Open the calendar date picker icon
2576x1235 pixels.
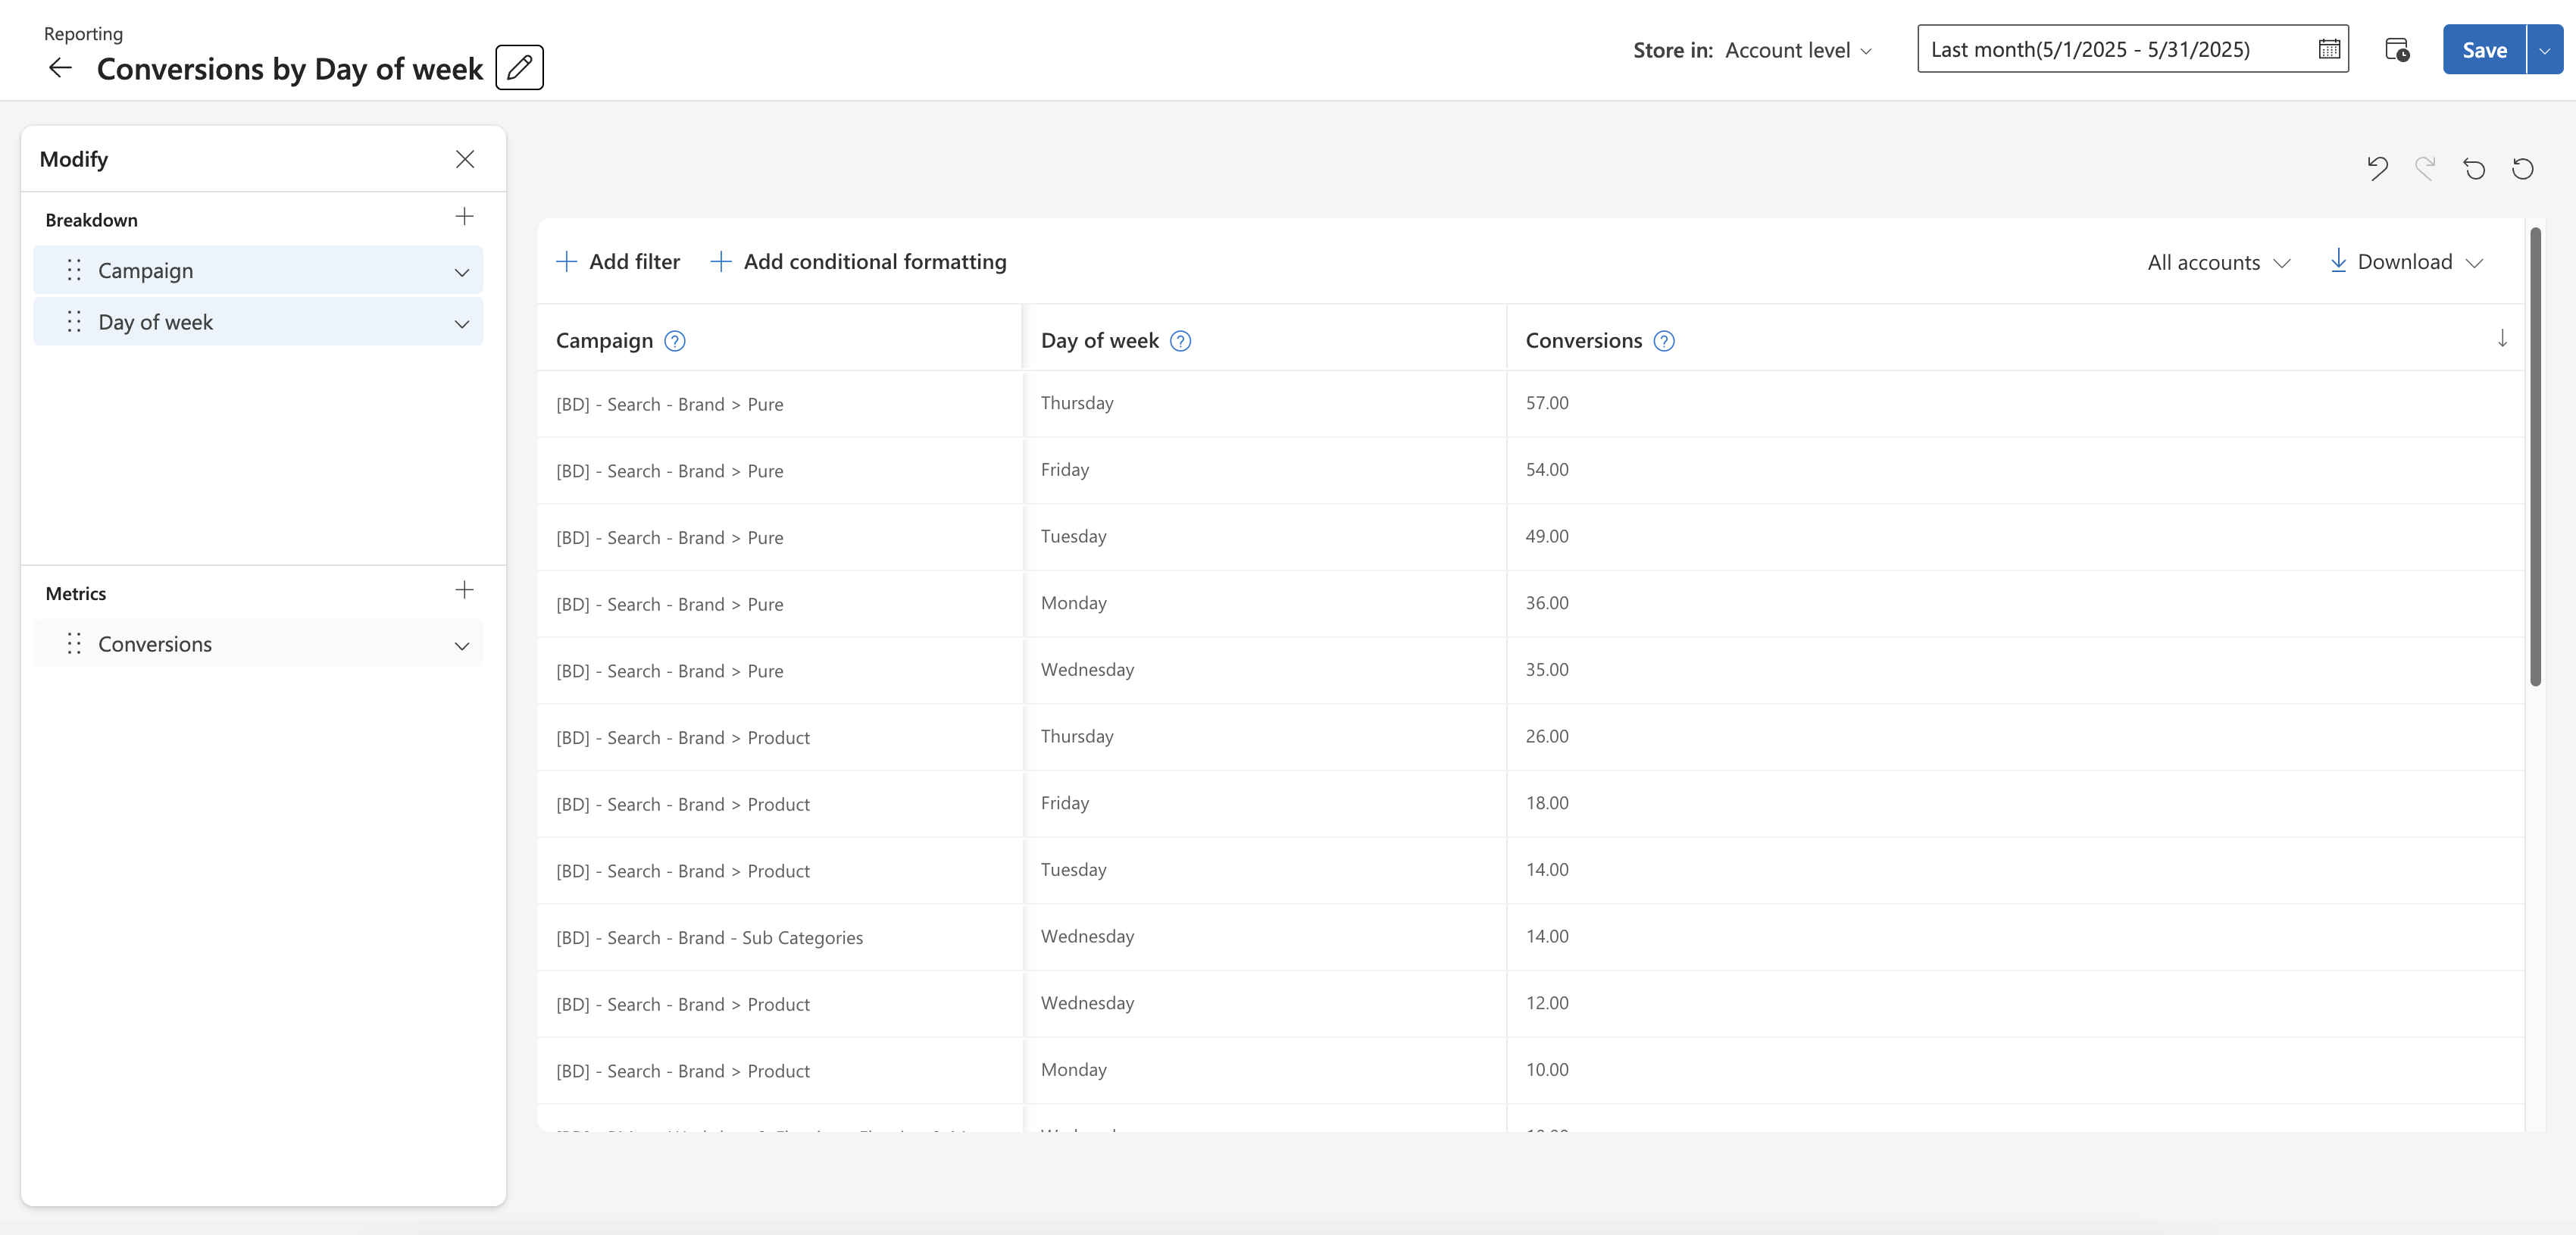point(2328,49)
